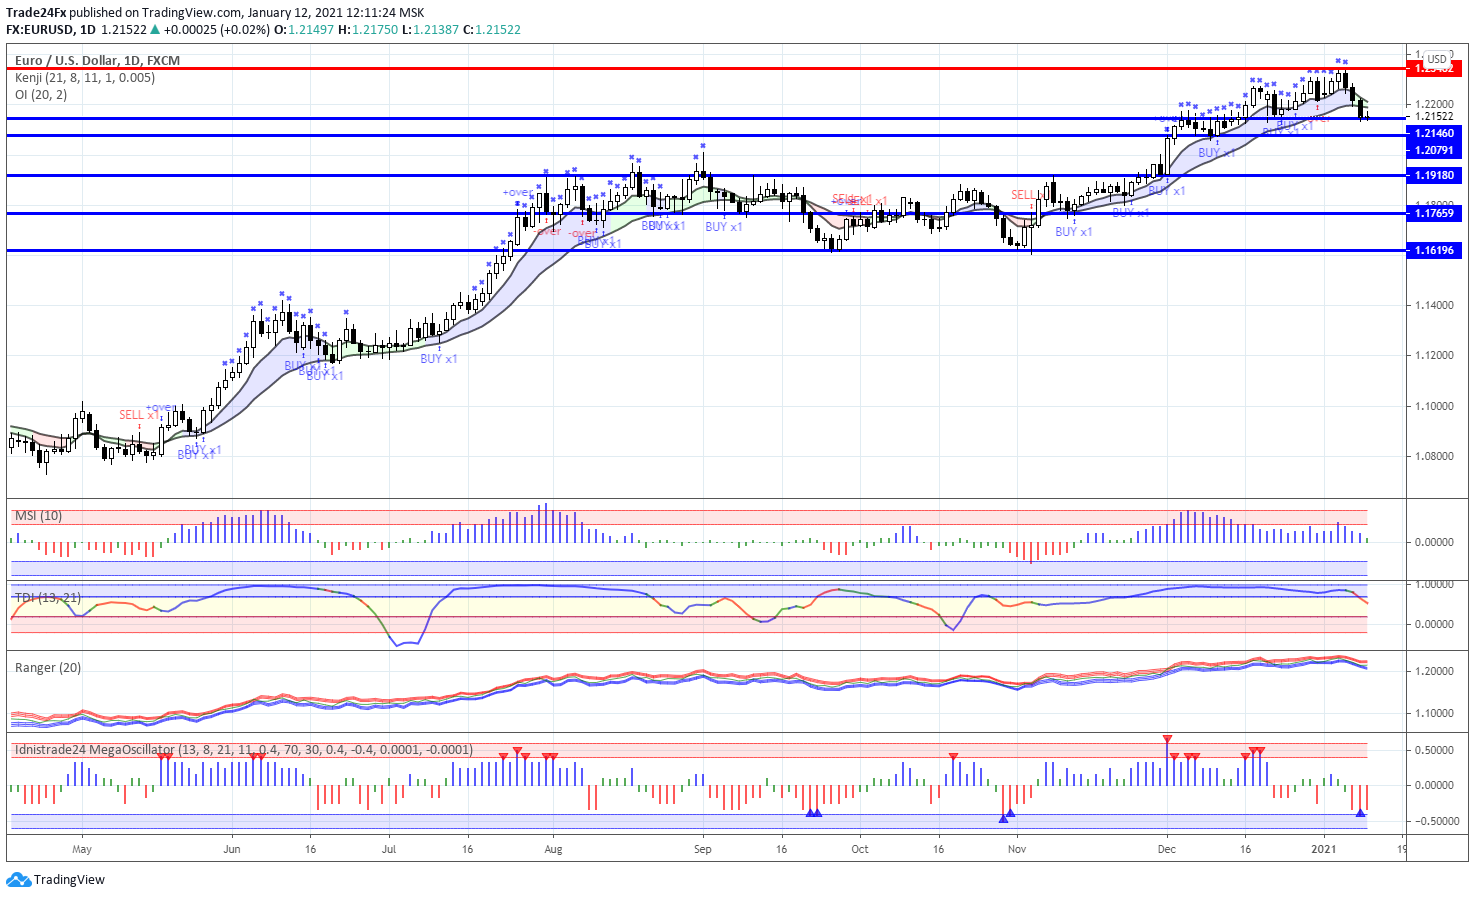Image resolution: width=1475 pixels, height=898 pixels.
Task: Click the 1.10000 price axis value
Action: click(1434, 406)
